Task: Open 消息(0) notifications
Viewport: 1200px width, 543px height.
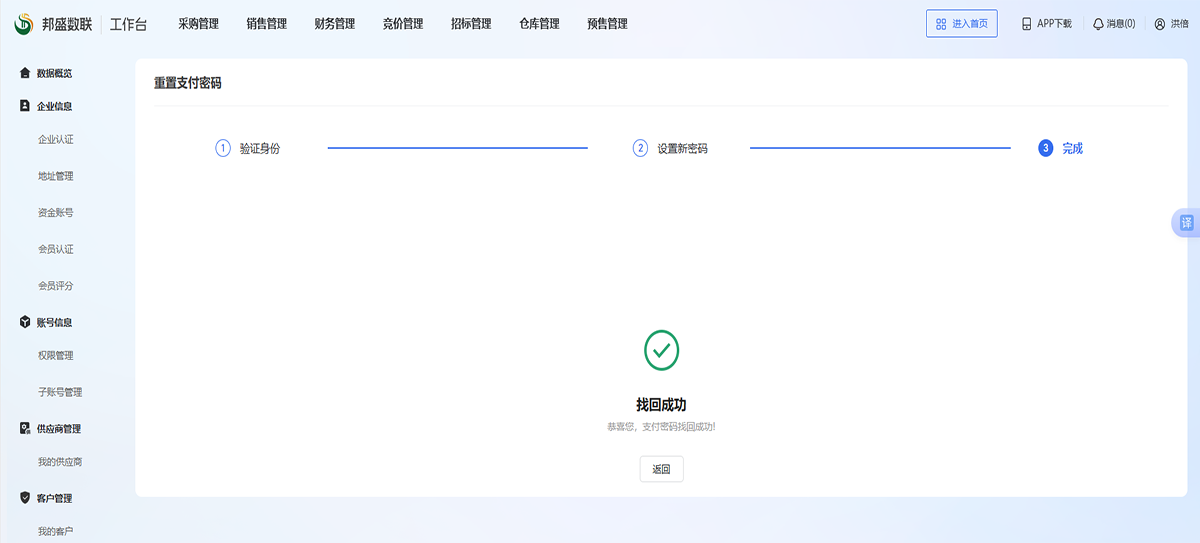Action: coord(1114,24)
